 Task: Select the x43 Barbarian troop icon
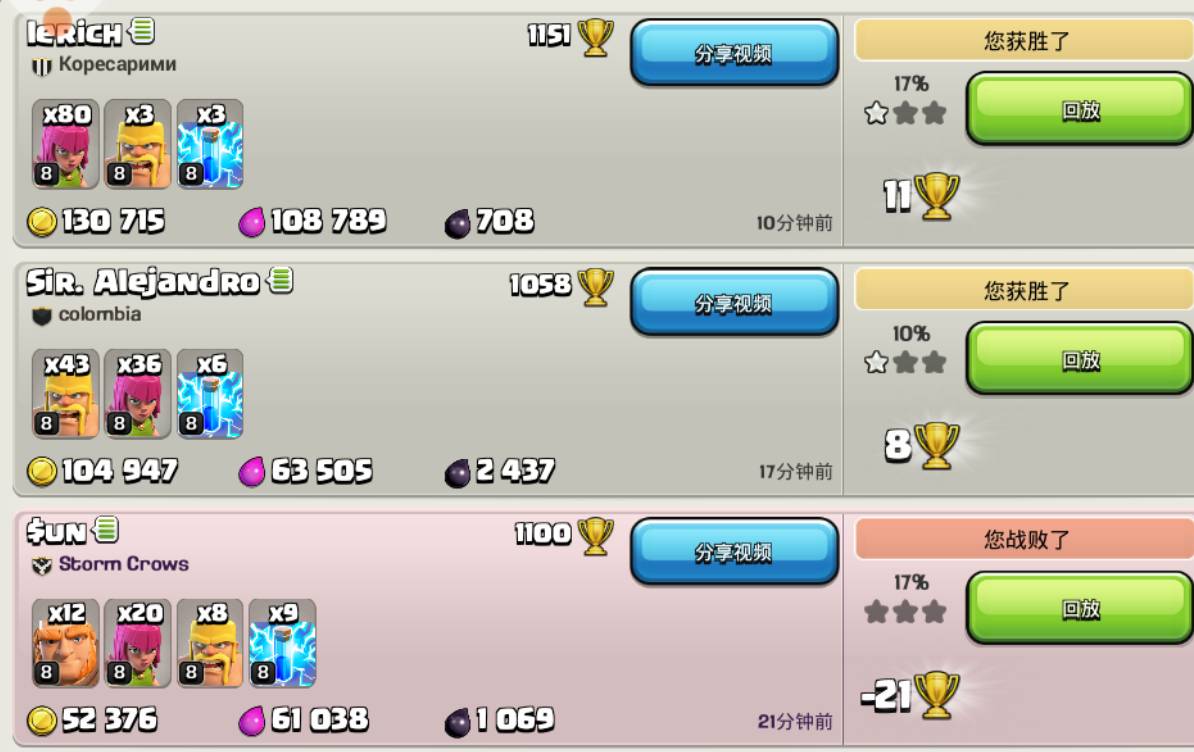click(65, 394)
